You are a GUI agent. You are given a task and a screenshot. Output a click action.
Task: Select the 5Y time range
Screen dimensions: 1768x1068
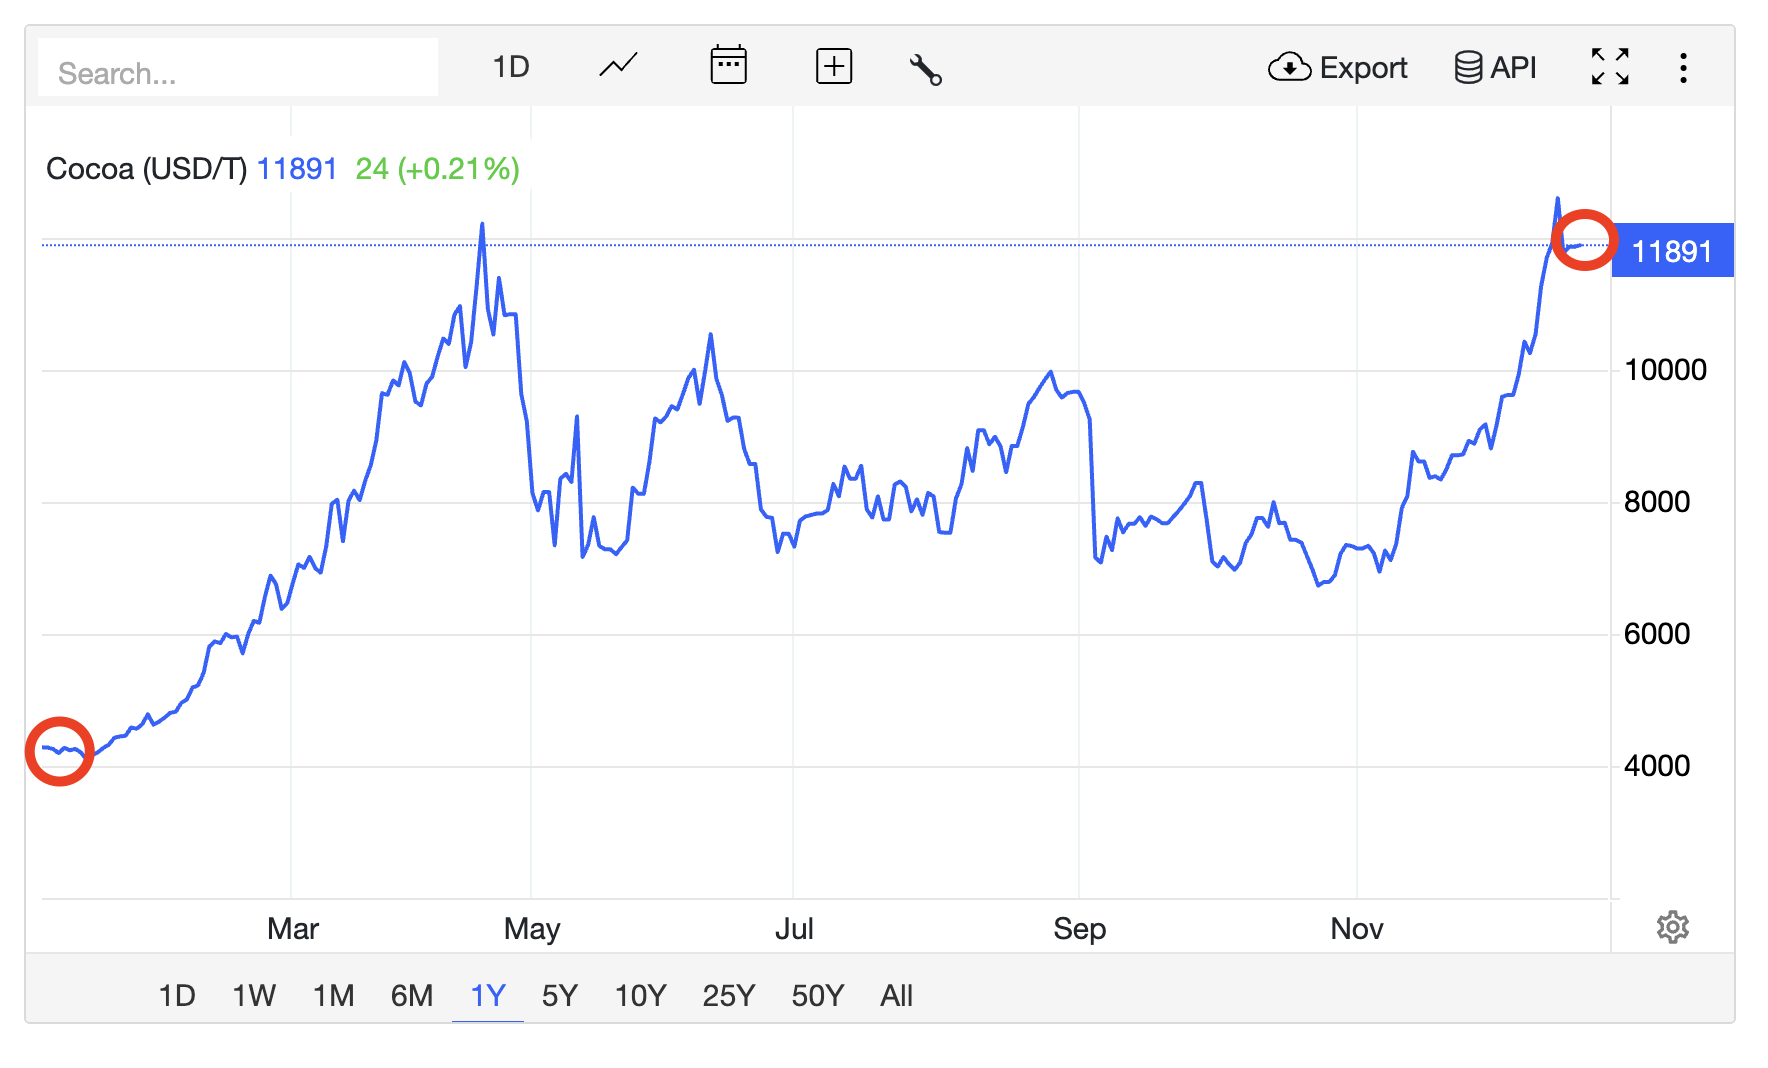560,996
